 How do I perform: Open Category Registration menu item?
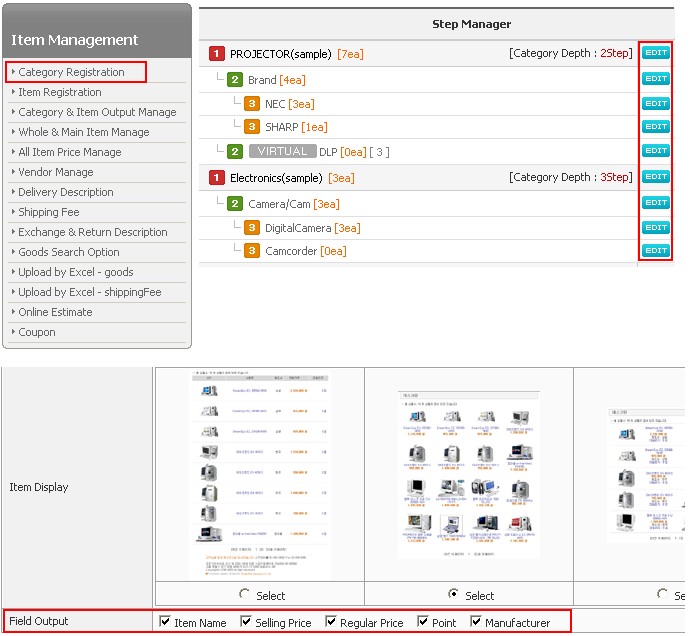[x=71, y=72]
